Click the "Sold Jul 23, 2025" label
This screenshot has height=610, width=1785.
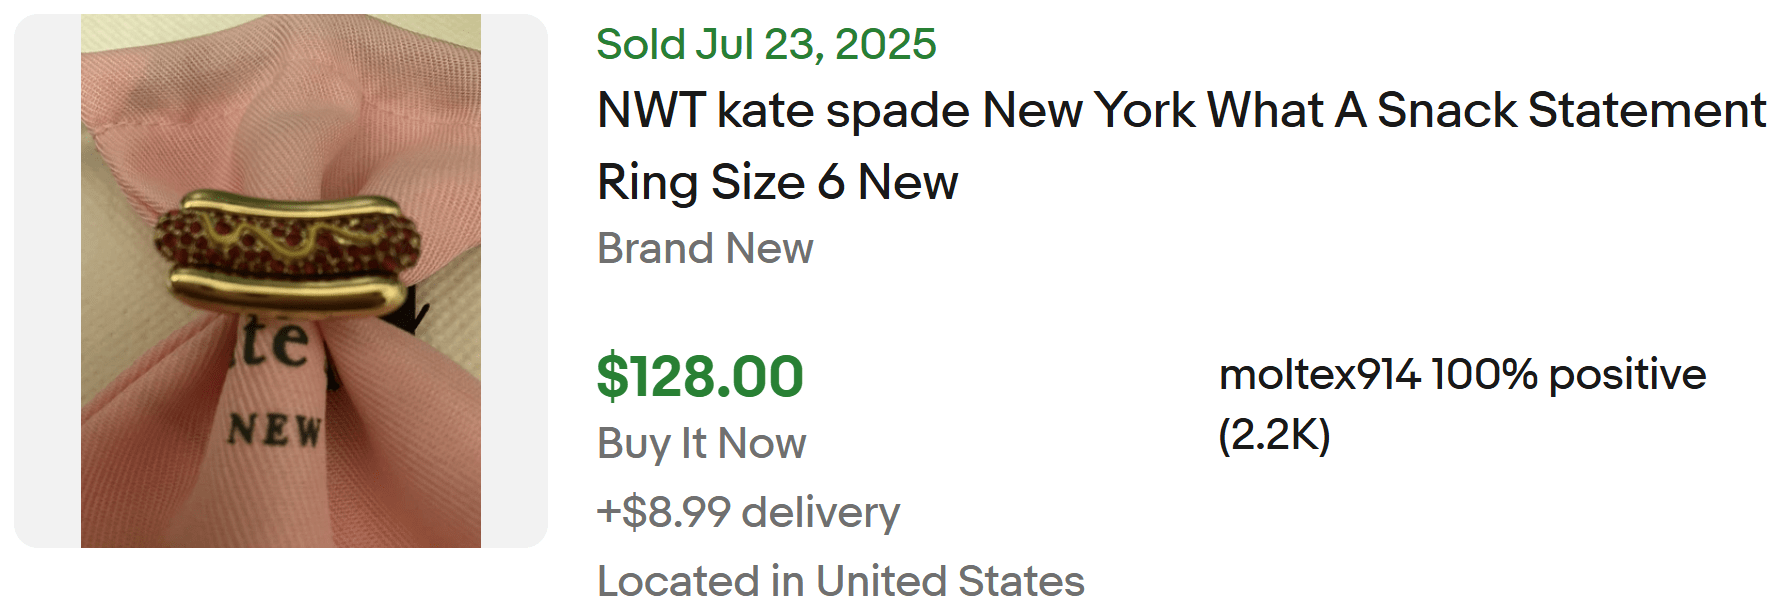(x=766, y=44)
